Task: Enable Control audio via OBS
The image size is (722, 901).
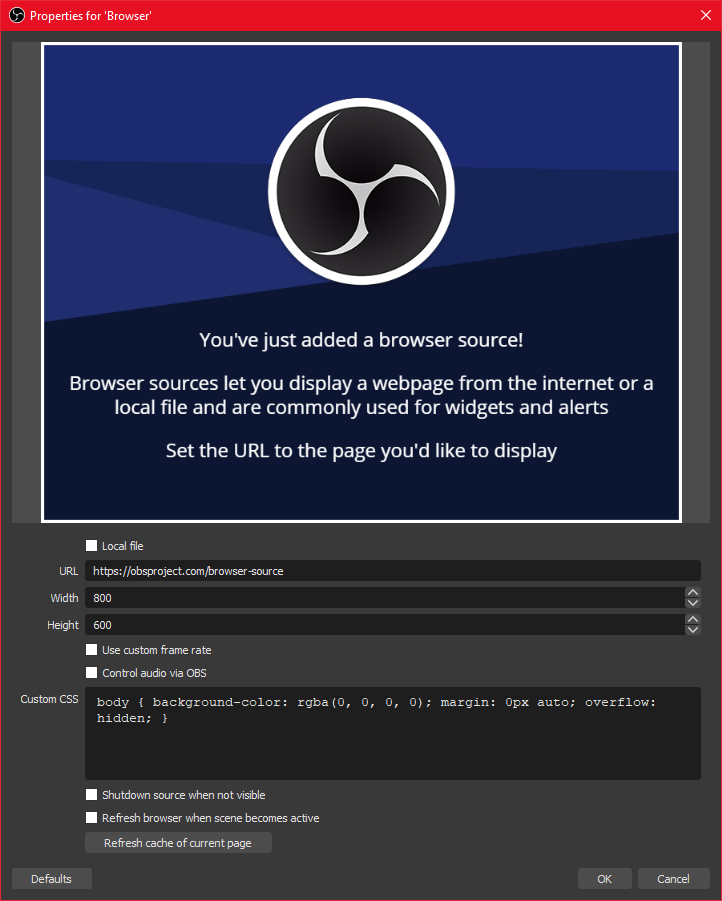Action: coord(91,672)
